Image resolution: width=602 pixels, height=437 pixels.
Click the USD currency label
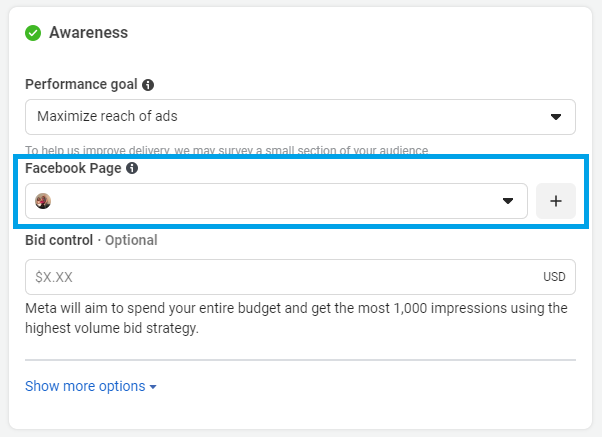[x=554, y=277]
